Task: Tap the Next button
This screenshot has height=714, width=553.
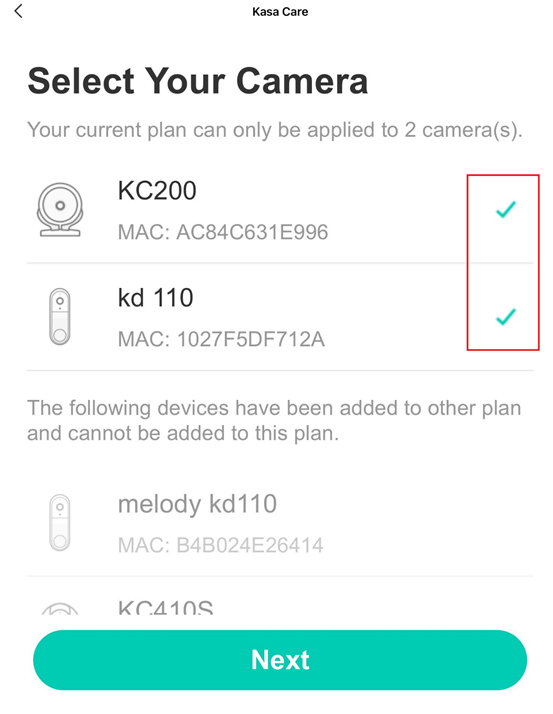Action: click(280, 660)
